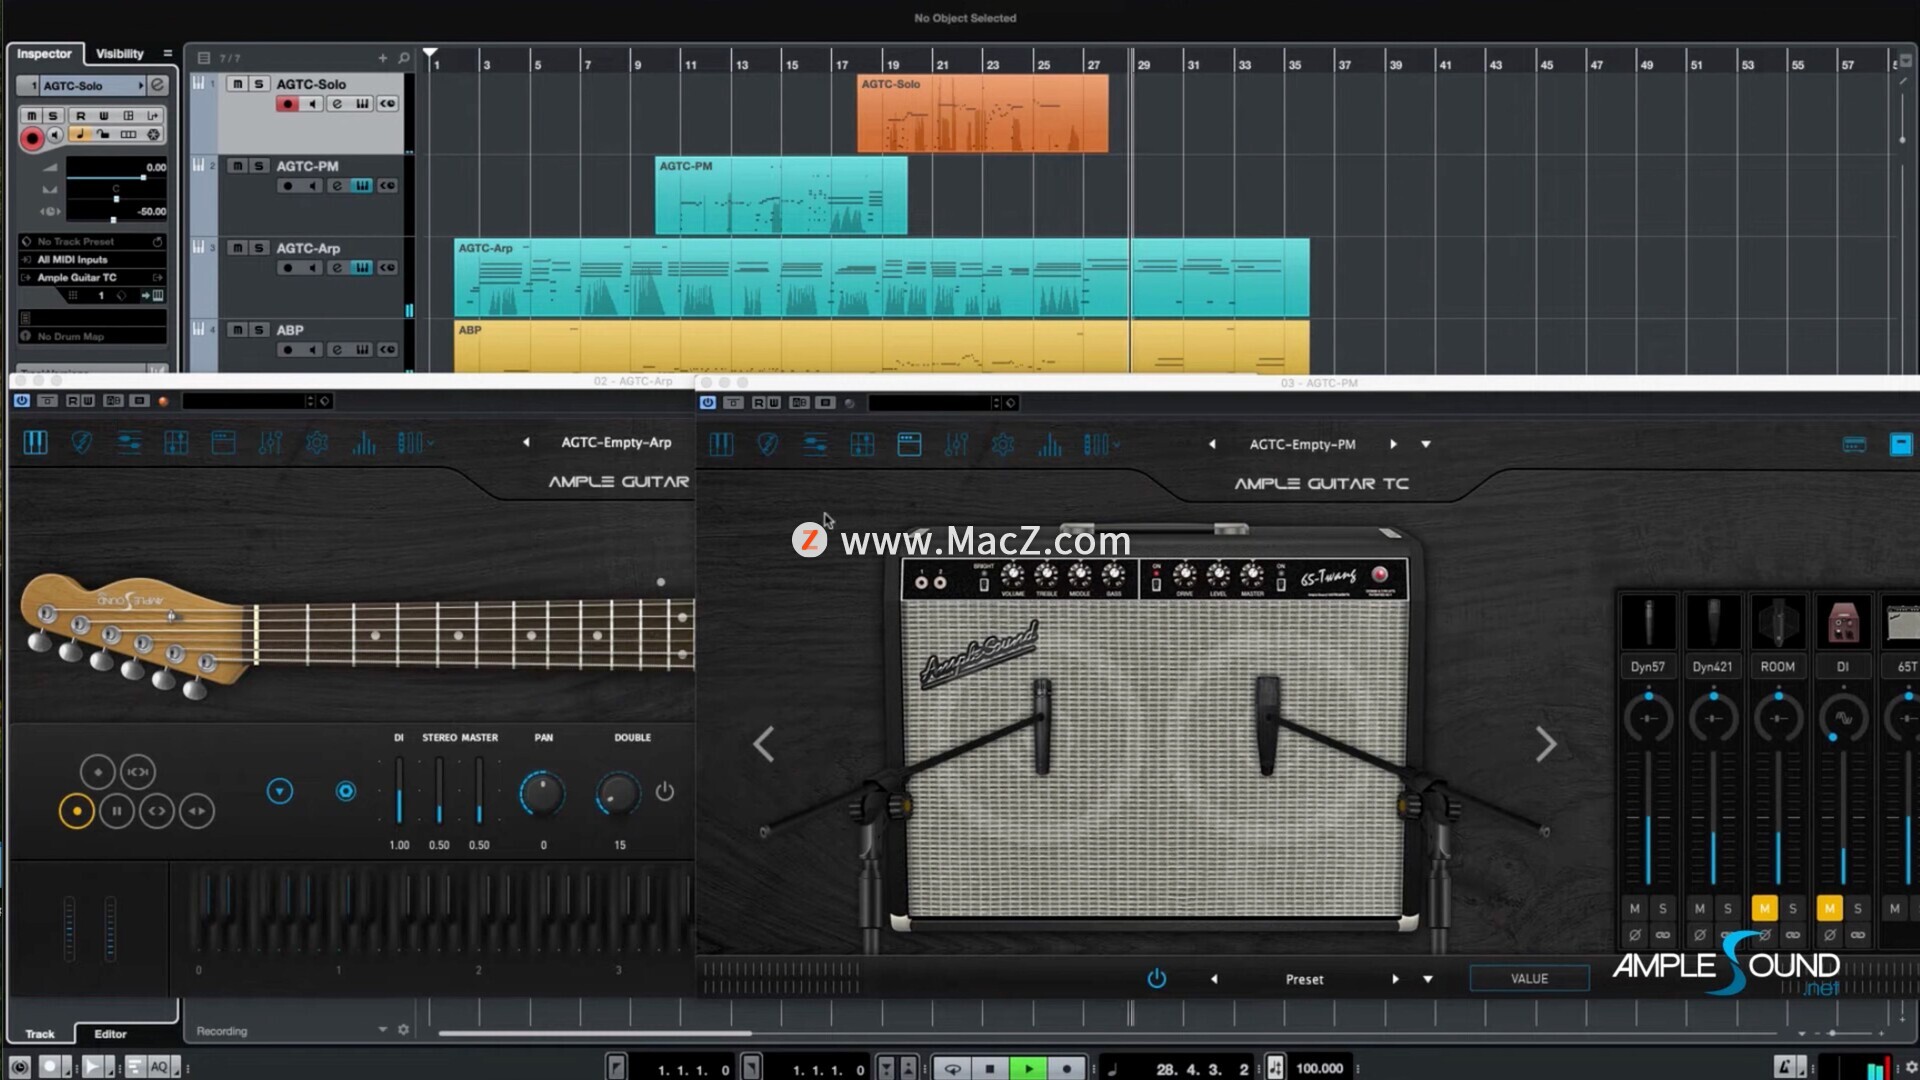Solo the AGTC-PM track

tap(259, 166)
